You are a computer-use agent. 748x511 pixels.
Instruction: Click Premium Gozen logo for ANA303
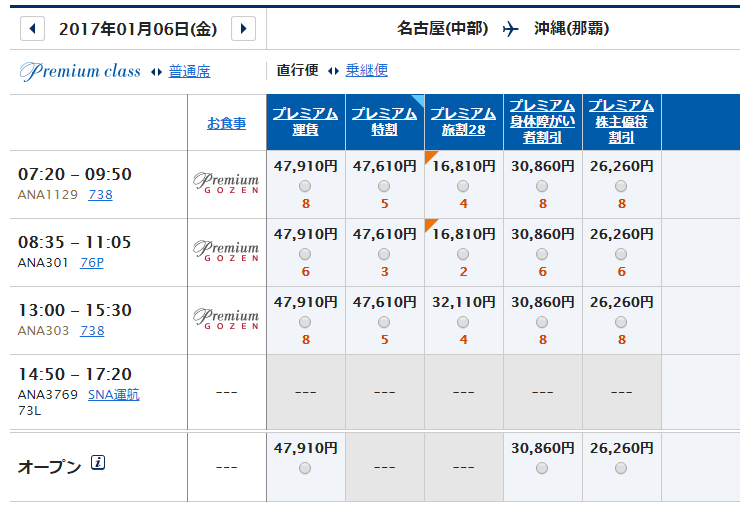pyautogui.click(x=226, y=320)
